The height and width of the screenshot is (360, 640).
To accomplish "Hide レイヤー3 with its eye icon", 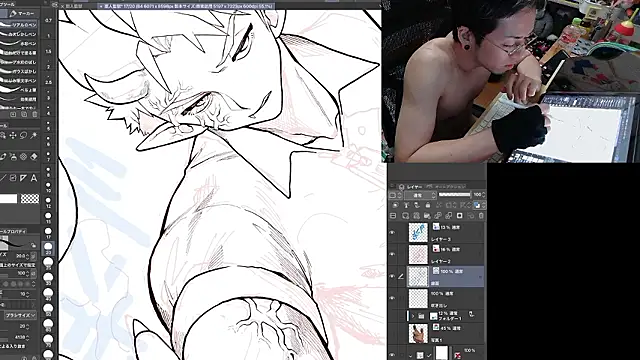I will coord(392,233).
